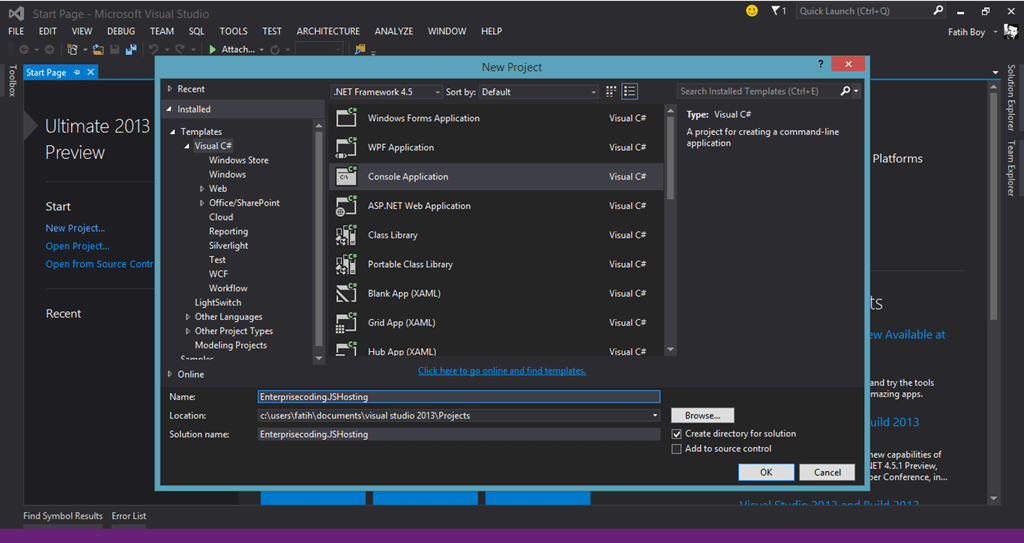Click the Save toolbar icon
This screenshot has height=543, width=1024.
point(115,49)
